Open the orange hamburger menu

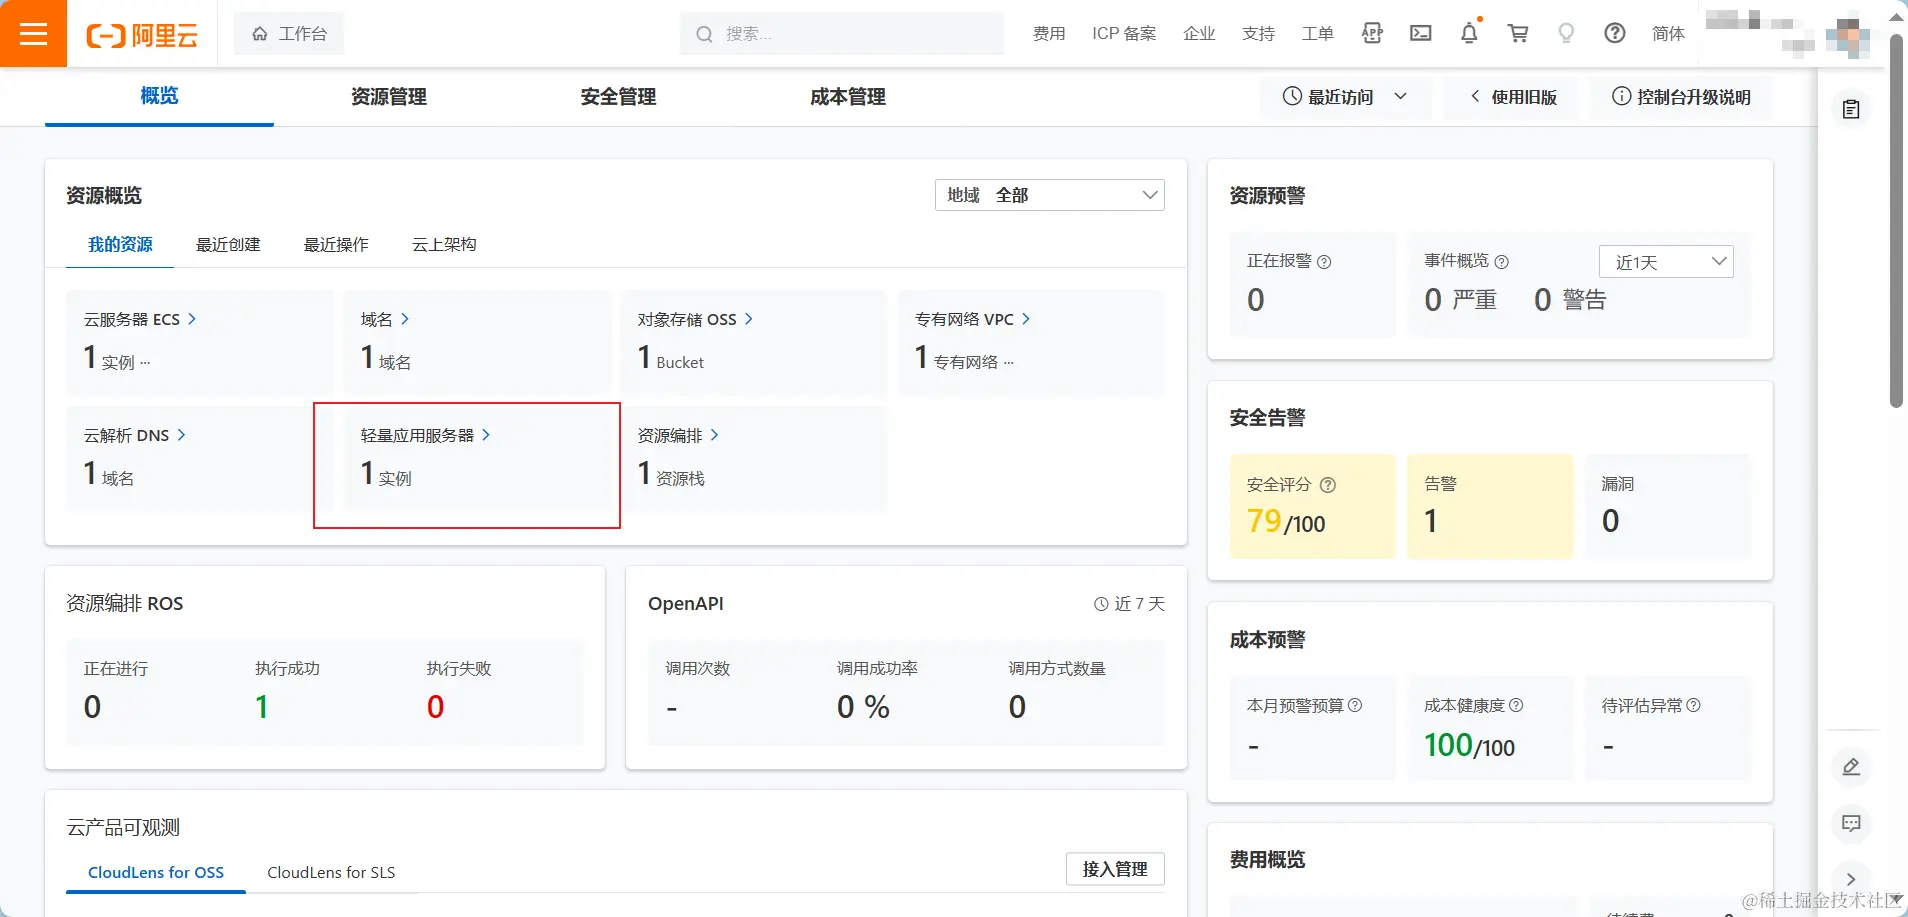[33, 33]
